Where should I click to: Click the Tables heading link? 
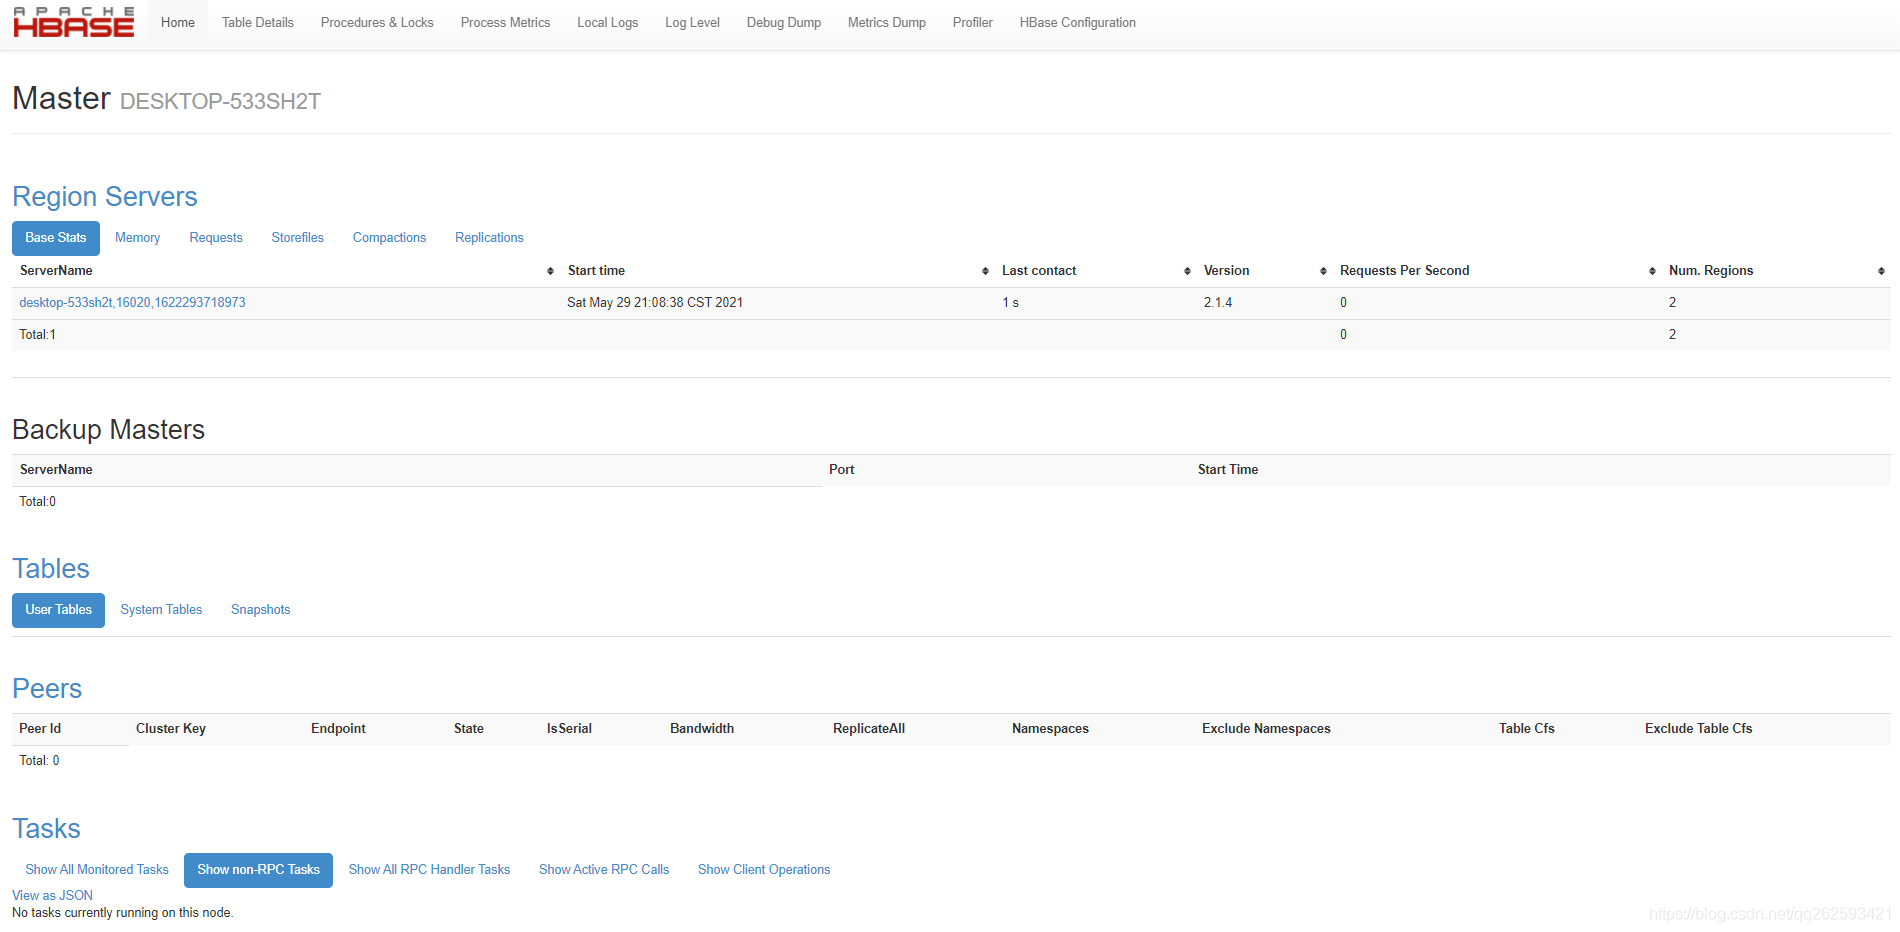pyautogui.click(x=51, y=569)
